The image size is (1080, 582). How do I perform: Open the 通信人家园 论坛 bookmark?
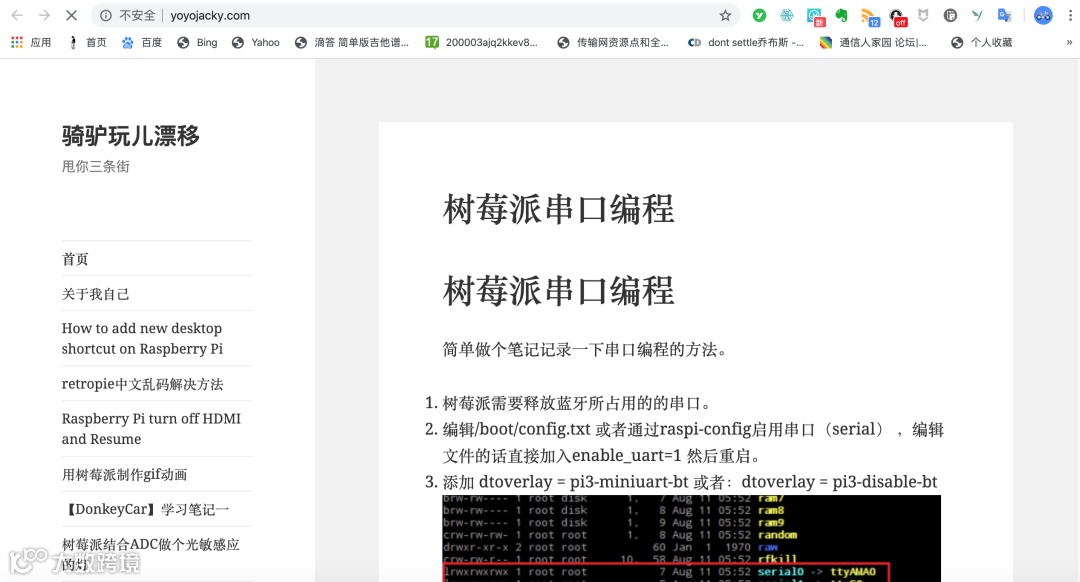(x=873, y=42)
